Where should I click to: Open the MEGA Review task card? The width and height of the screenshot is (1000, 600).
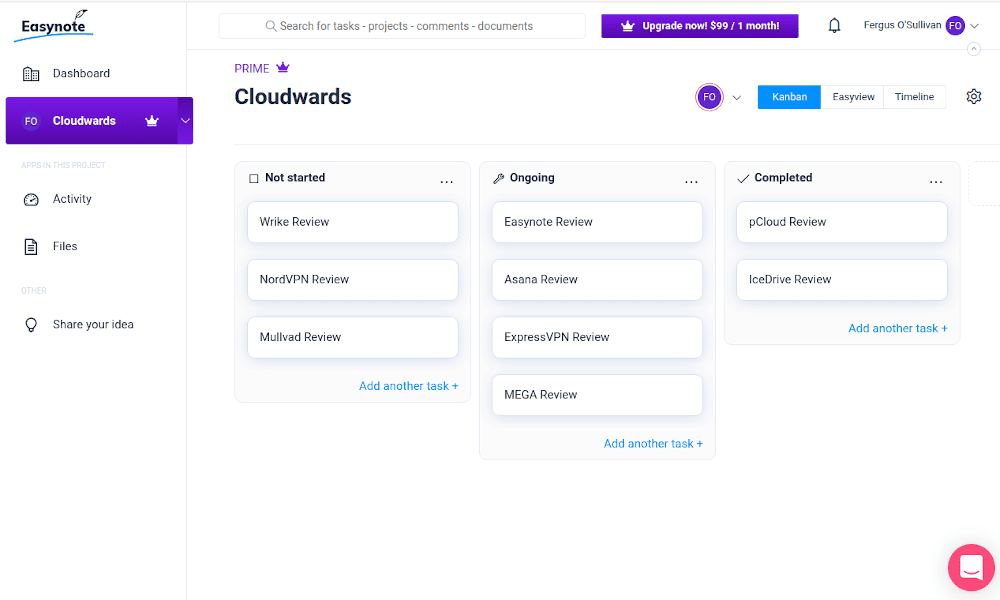point(597,395)
